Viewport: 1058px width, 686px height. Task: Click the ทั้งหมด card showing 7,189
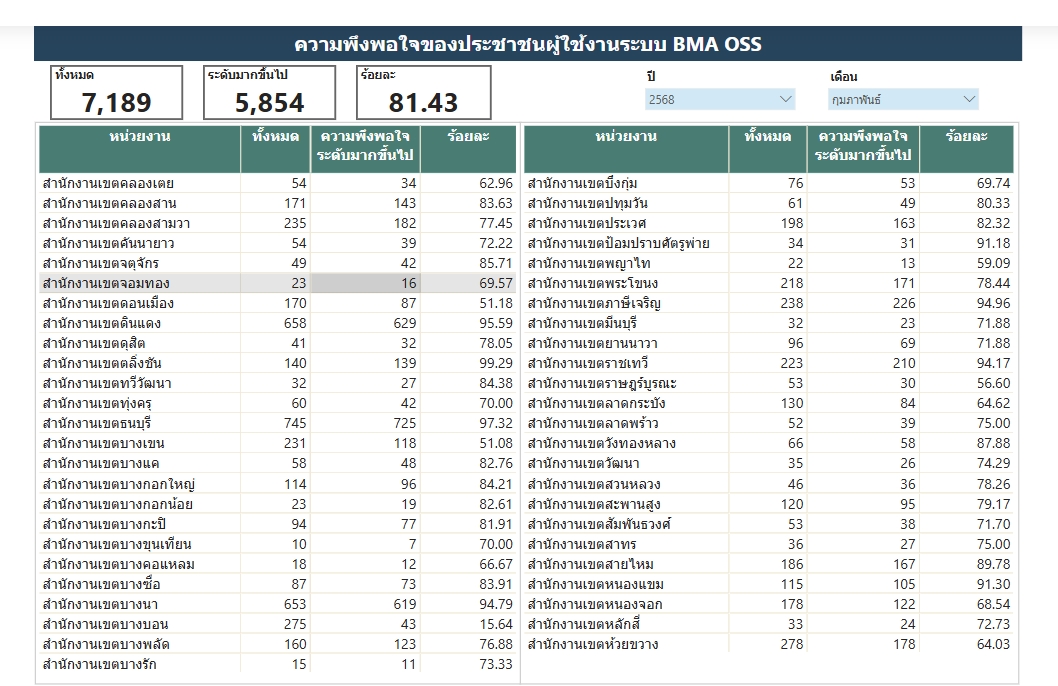click(117, 92)
